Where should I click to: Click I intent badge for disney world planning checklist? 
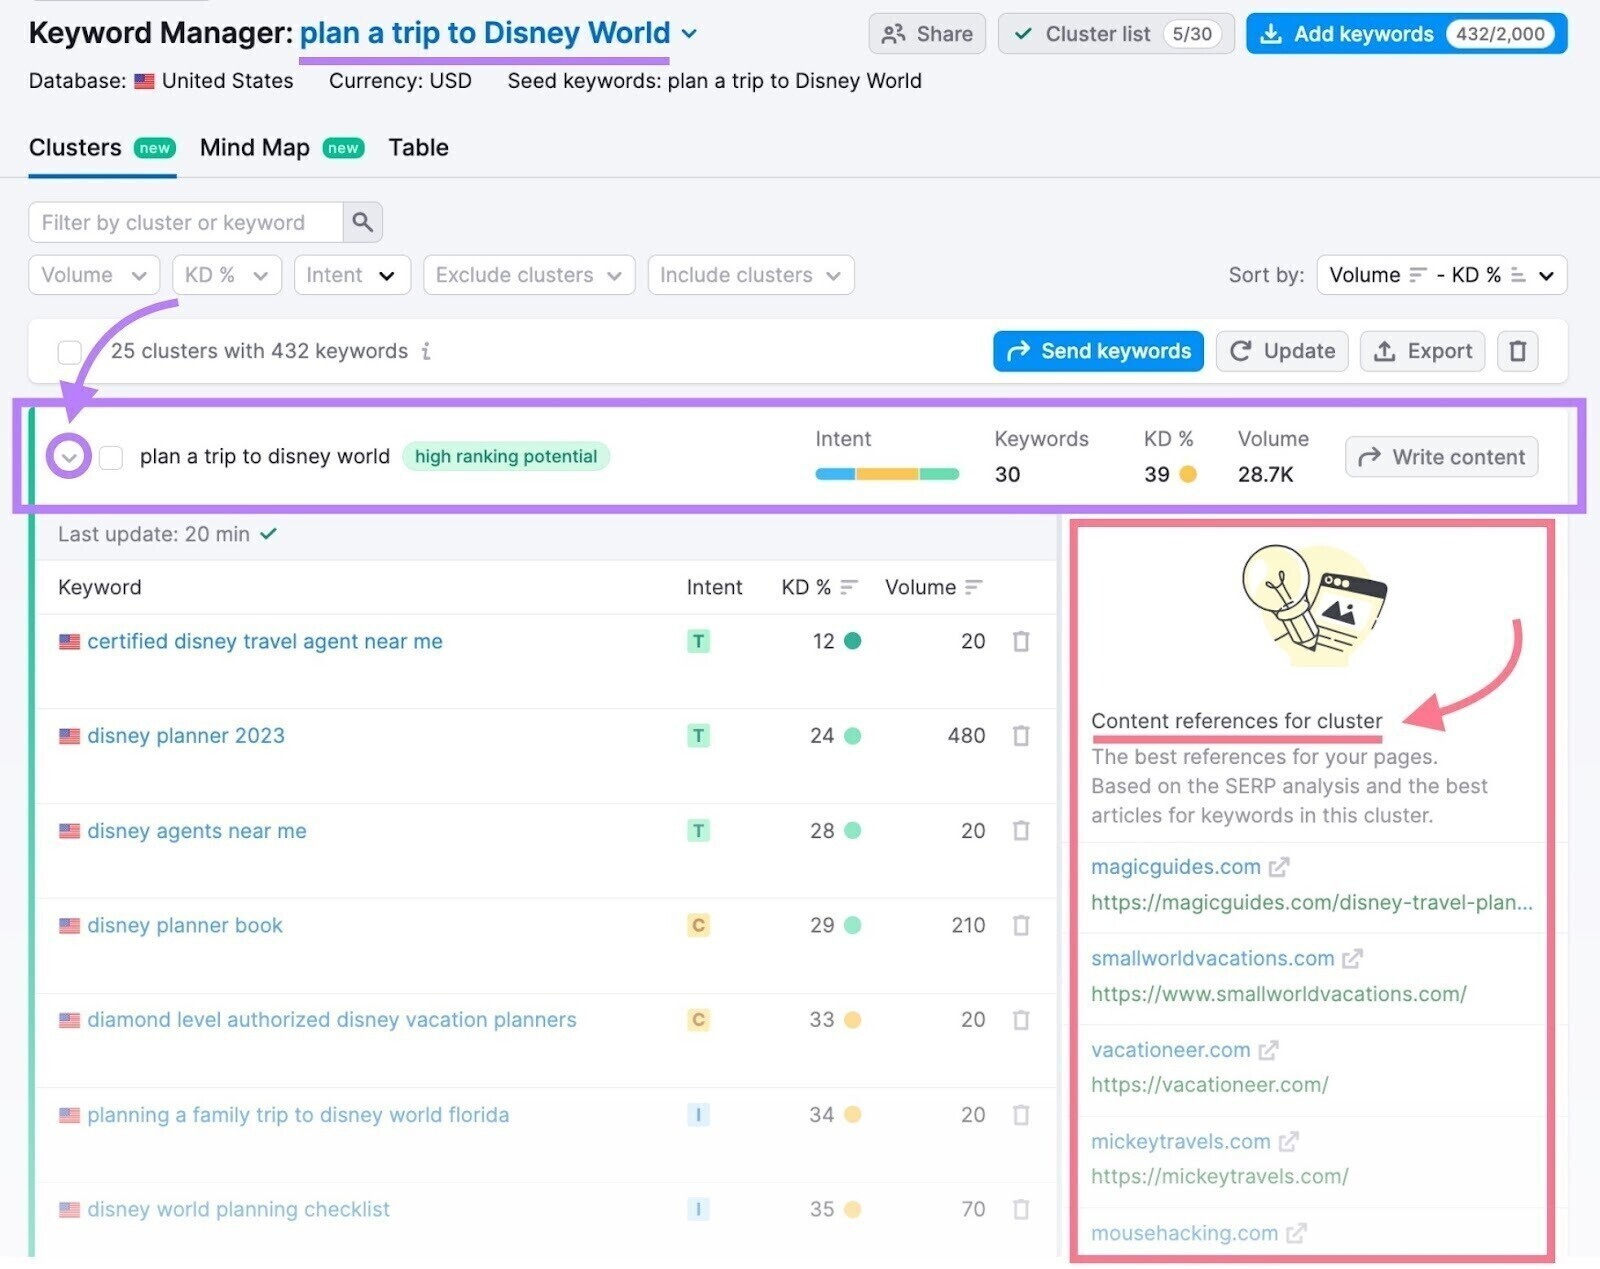click(x=698, y=1209)
